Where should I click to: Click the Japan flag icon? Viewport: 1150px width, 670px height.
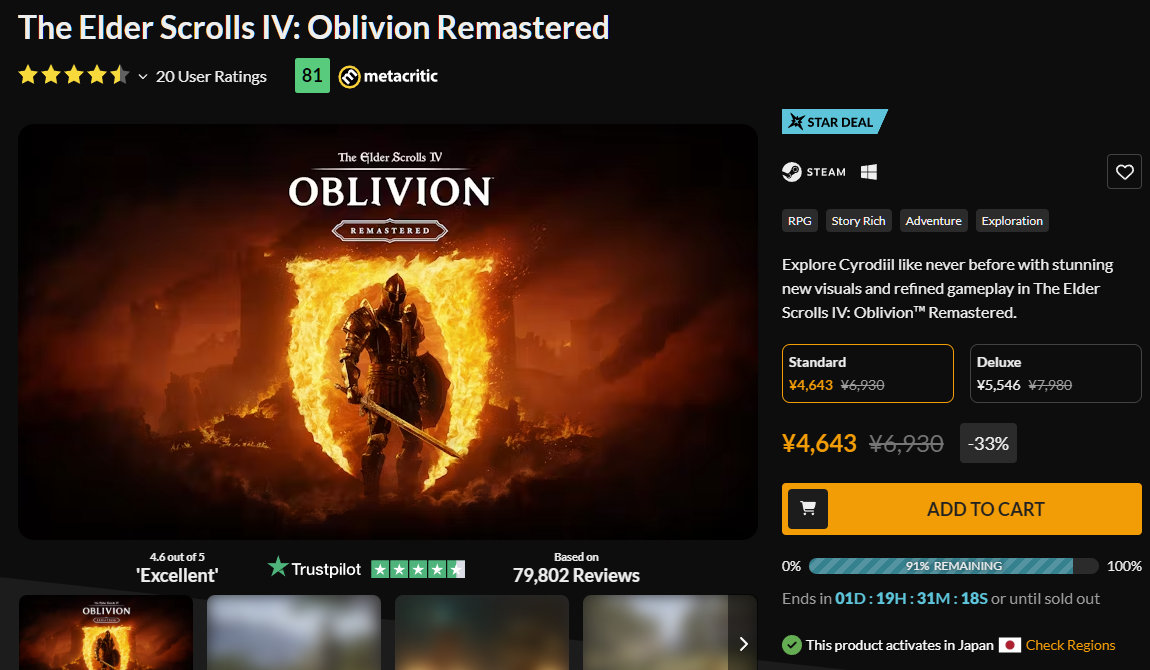click(x=1009, y=645)
